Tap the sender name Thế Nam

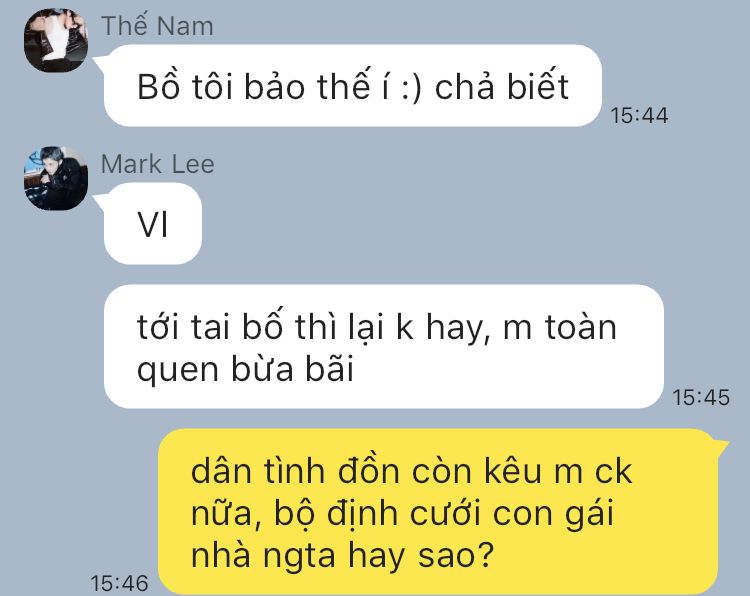[157, 25]
